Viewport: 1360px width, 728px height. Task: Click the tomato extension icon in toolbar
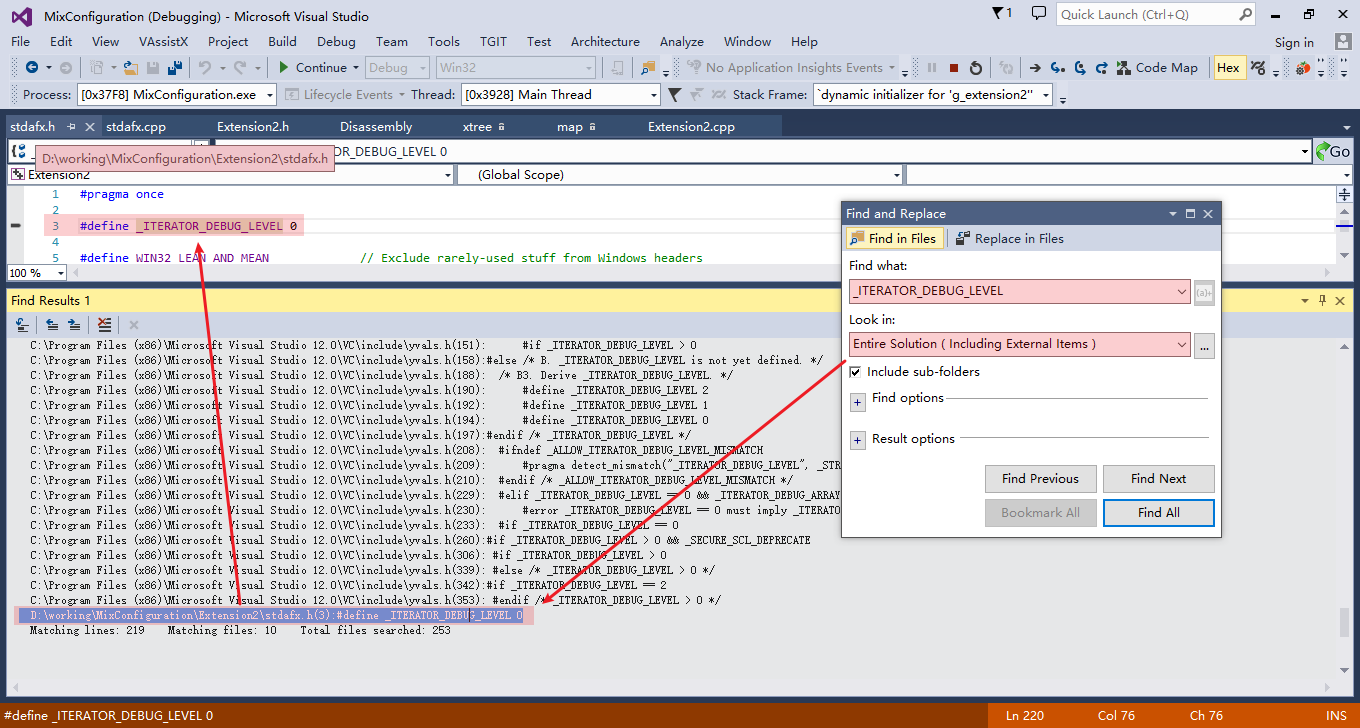coord(1303,68)
